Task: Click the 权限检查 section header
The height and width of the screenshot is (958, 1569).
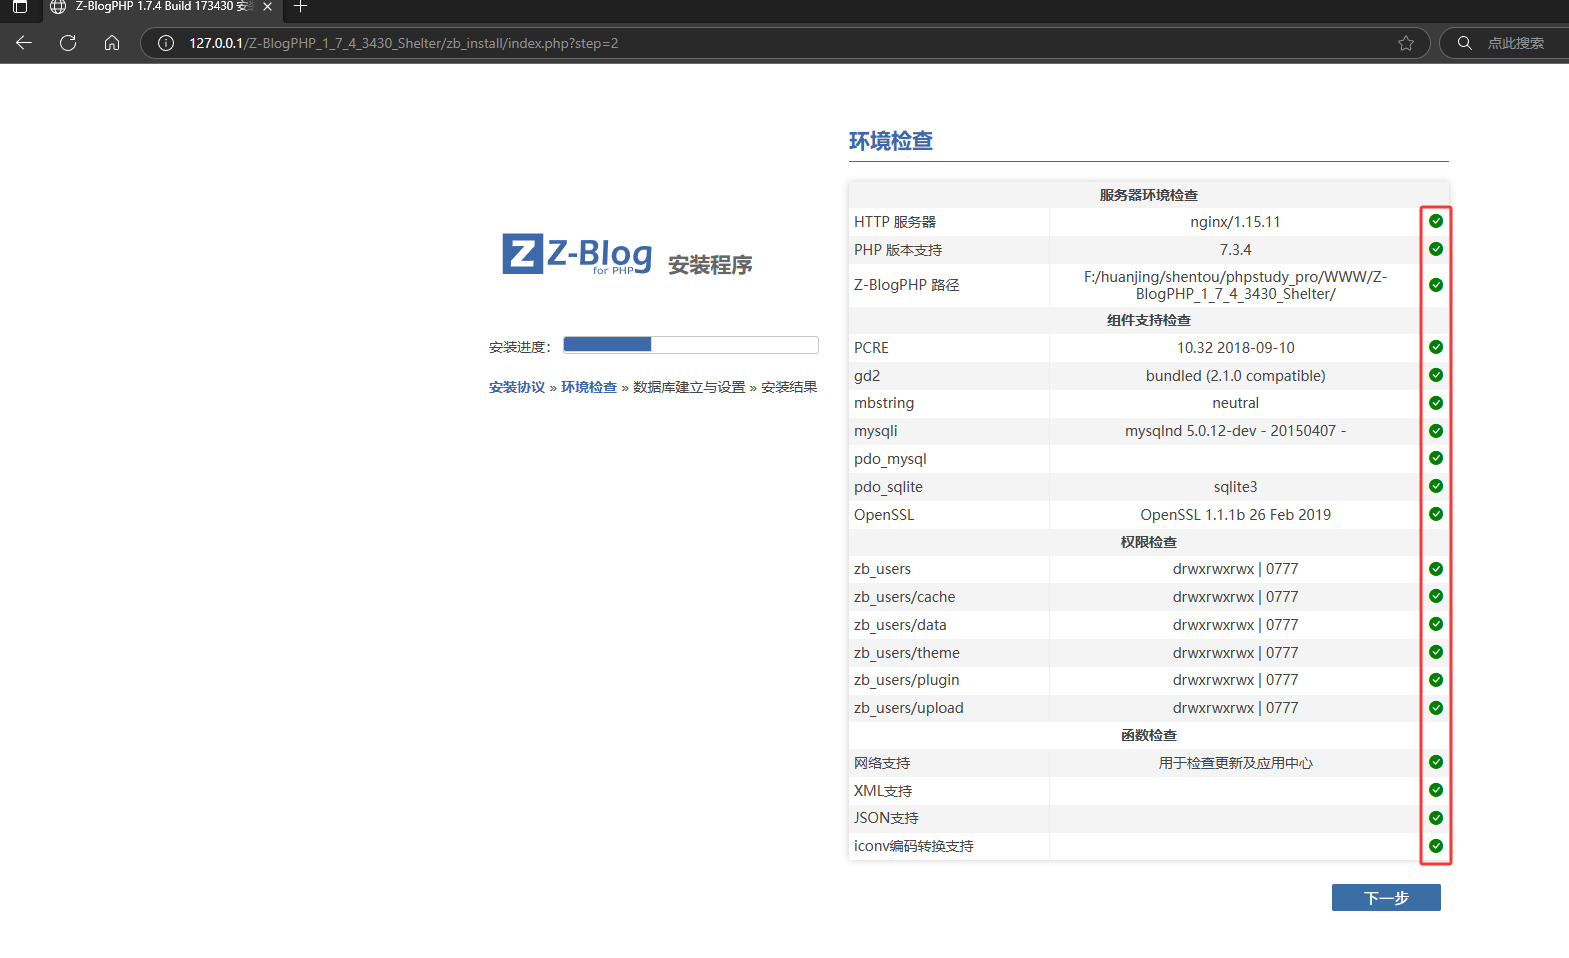Action: [x=1148, y=542]
